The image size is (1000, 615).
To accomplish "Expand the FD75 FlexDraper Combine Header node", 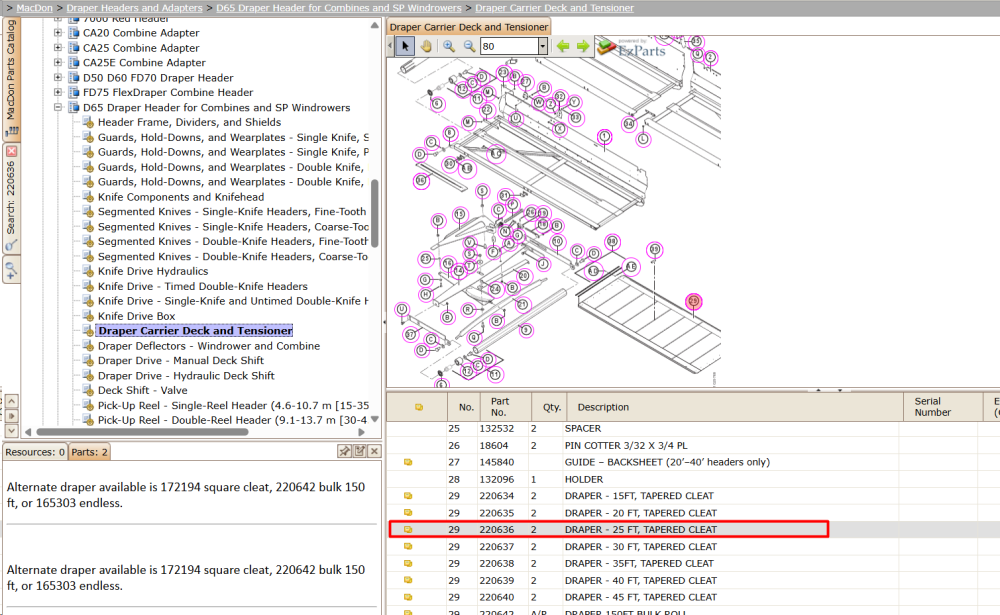I will click(x=58, y=93).
